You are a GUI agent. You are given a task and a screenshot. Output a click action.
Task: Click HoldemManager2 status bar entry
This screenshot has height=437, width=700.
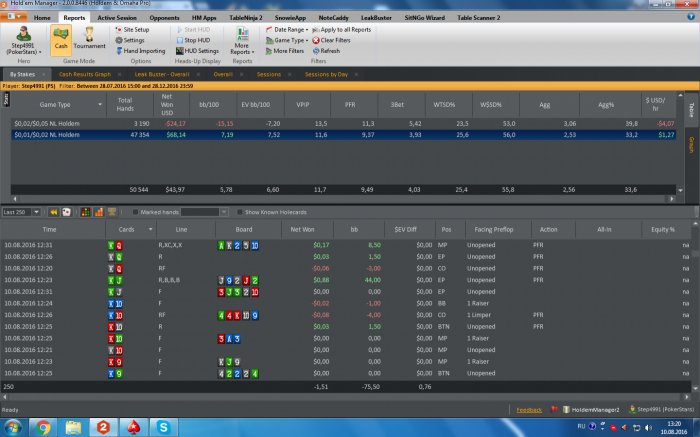[x=591, y=410]
